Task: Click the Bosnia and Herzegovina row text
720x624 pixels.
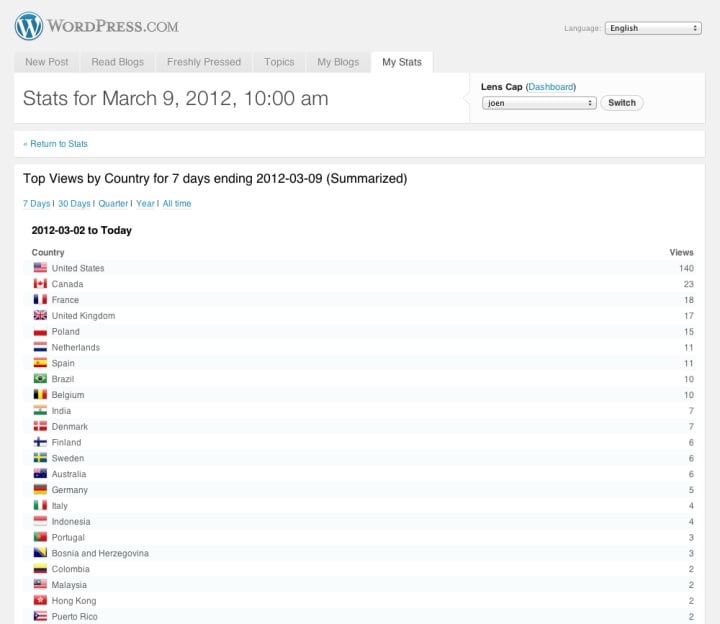Action: click(100, 553)
